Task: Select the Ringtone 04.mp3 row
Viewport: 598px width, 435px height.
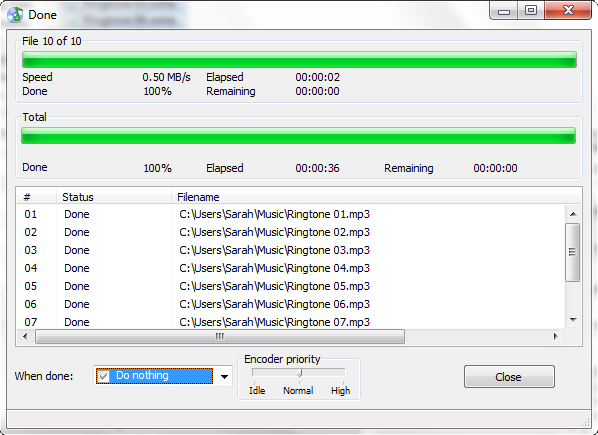Action: tap(291, 268)
